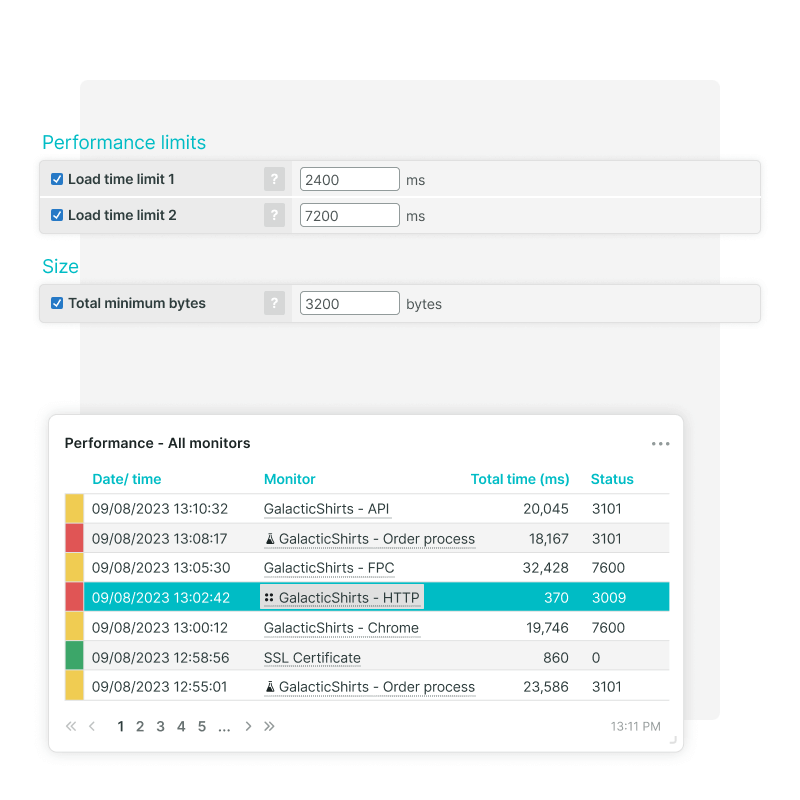Click the Size section heading
The height and width of the screenshot is (800, 800).
pos(60,266)
